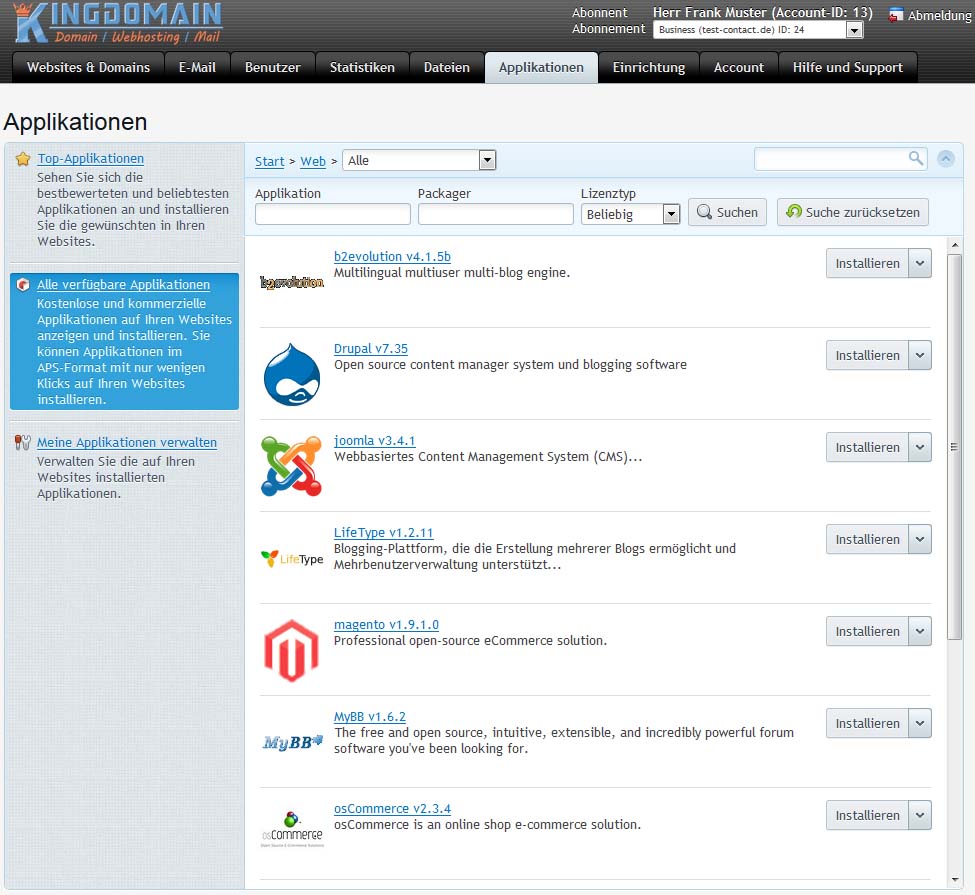975x895 pixels.
Task: Click the Drupal drop logo
Action: coord(292,374)
